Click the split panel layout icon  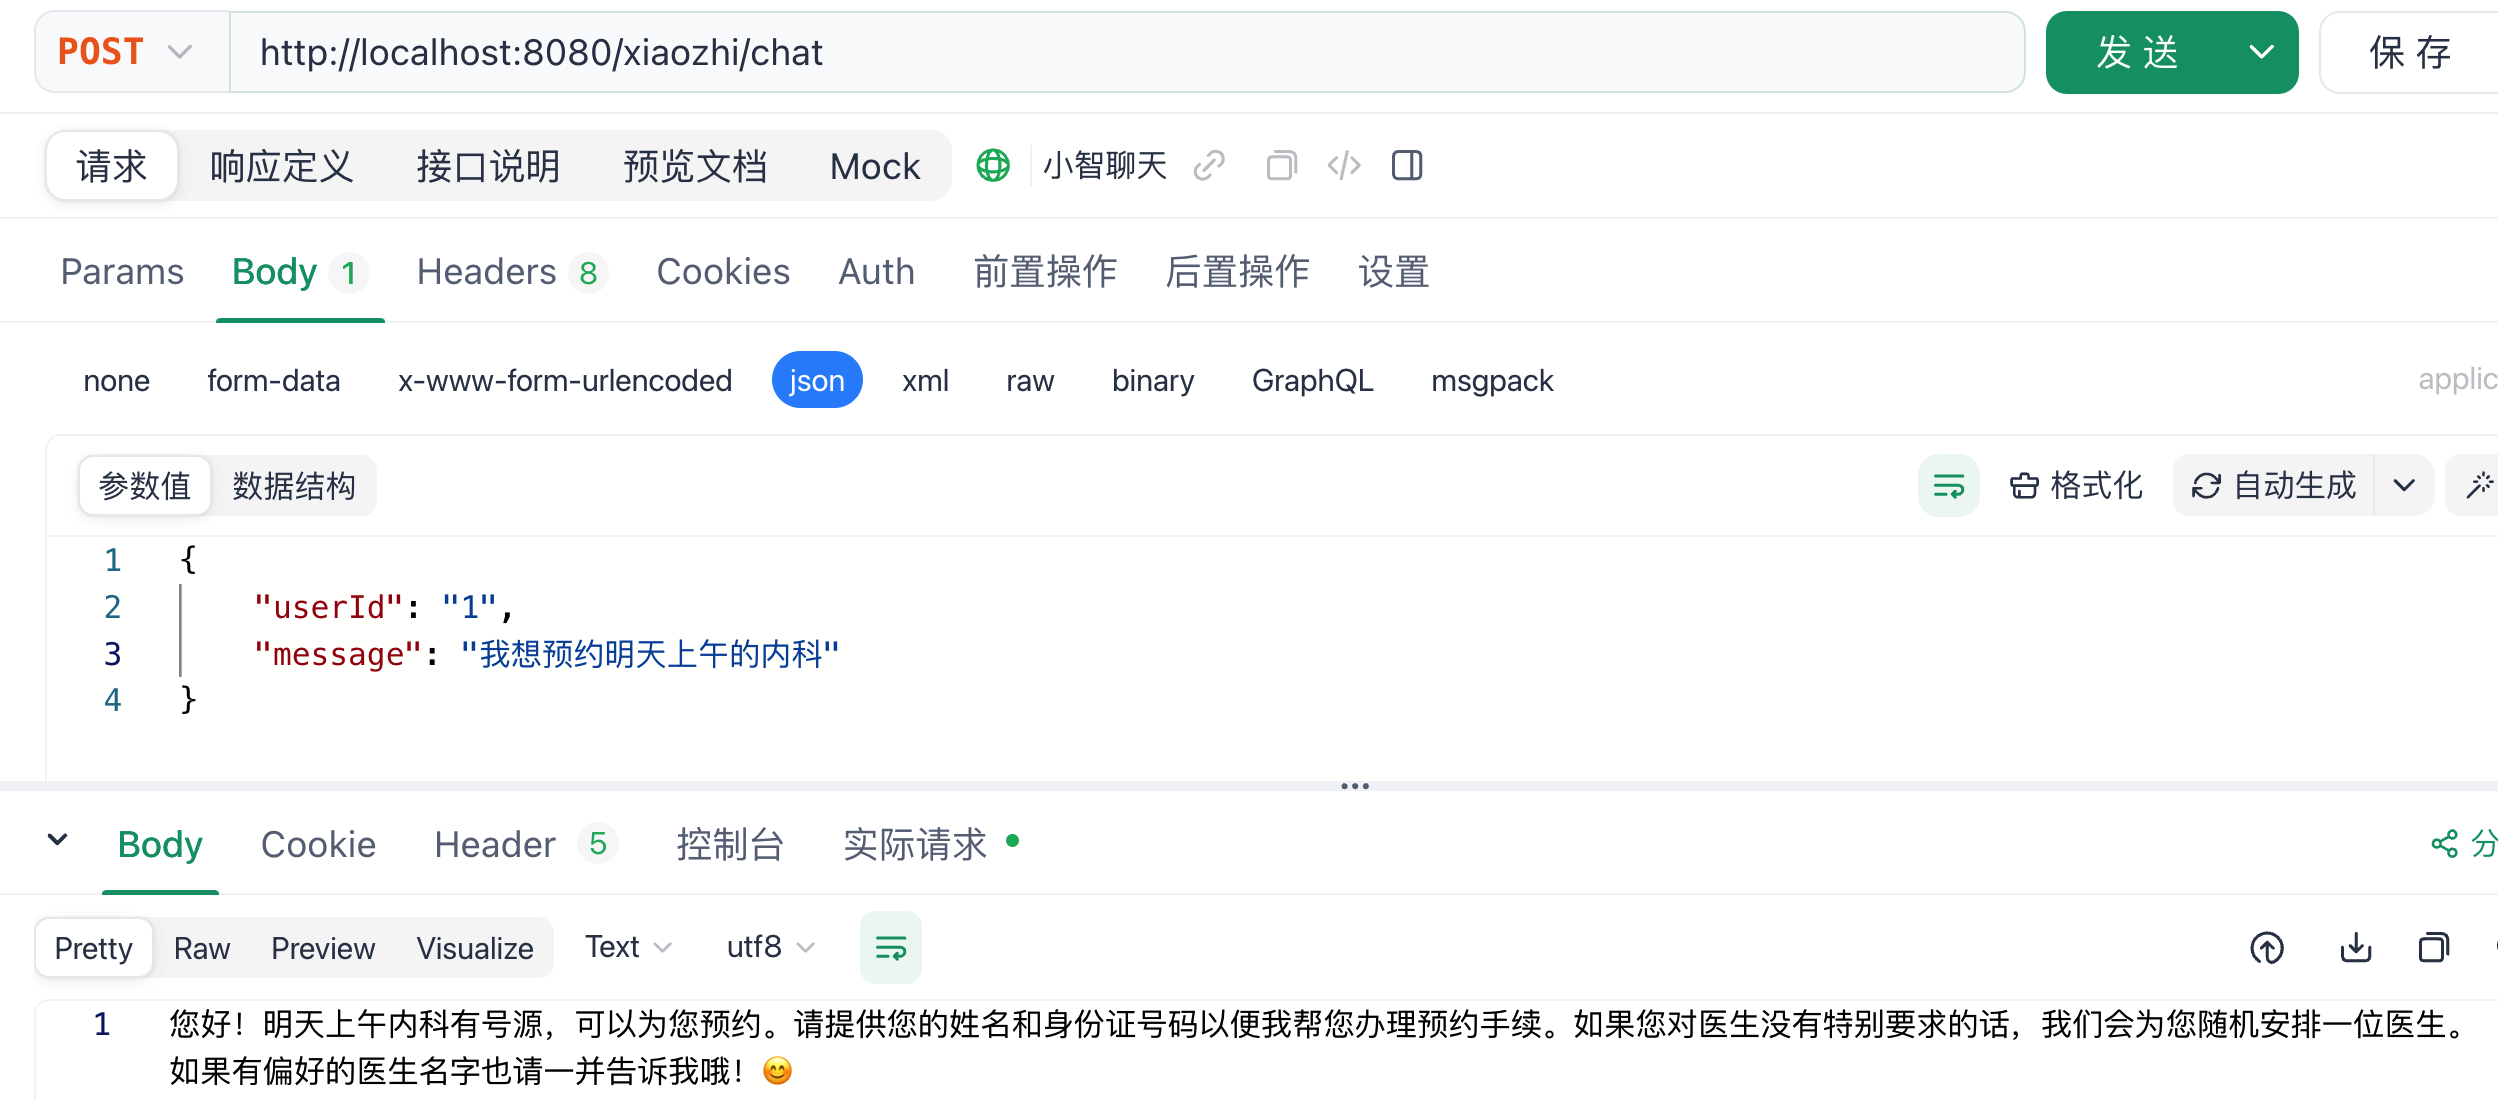1406,165
